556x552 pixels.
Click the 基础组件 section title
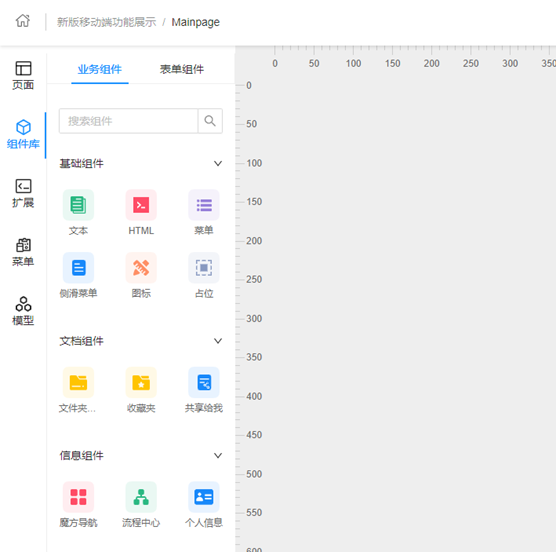tap(82, 163)
